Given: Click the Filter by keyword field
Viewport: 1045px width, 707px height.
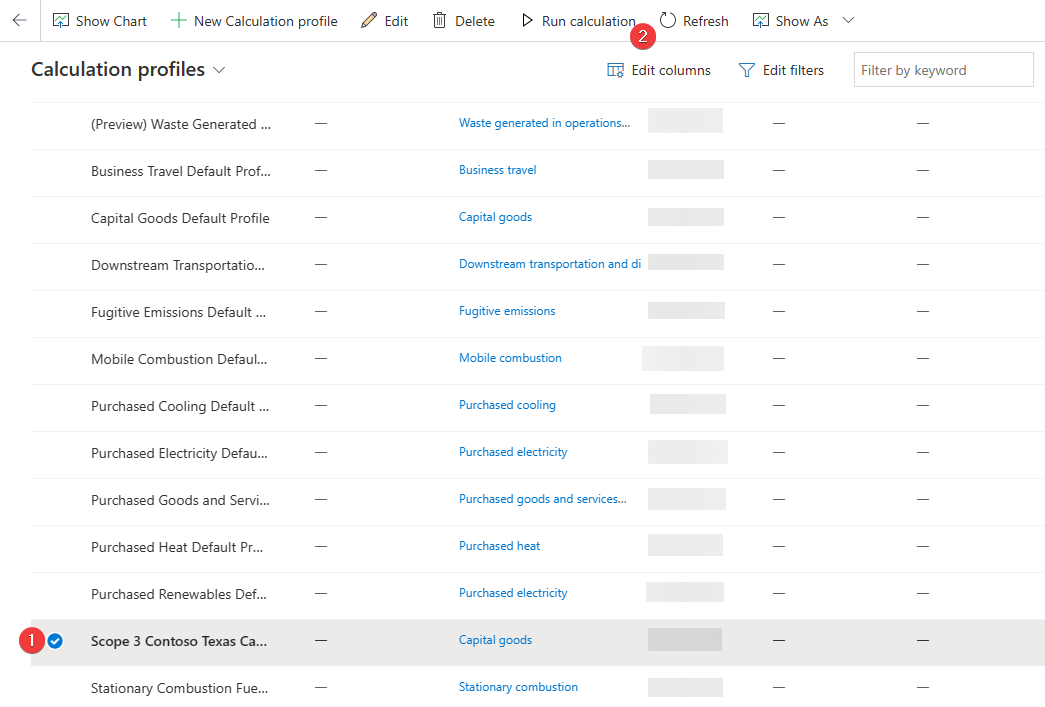Looking at the screenshot, I should point(941,70).
